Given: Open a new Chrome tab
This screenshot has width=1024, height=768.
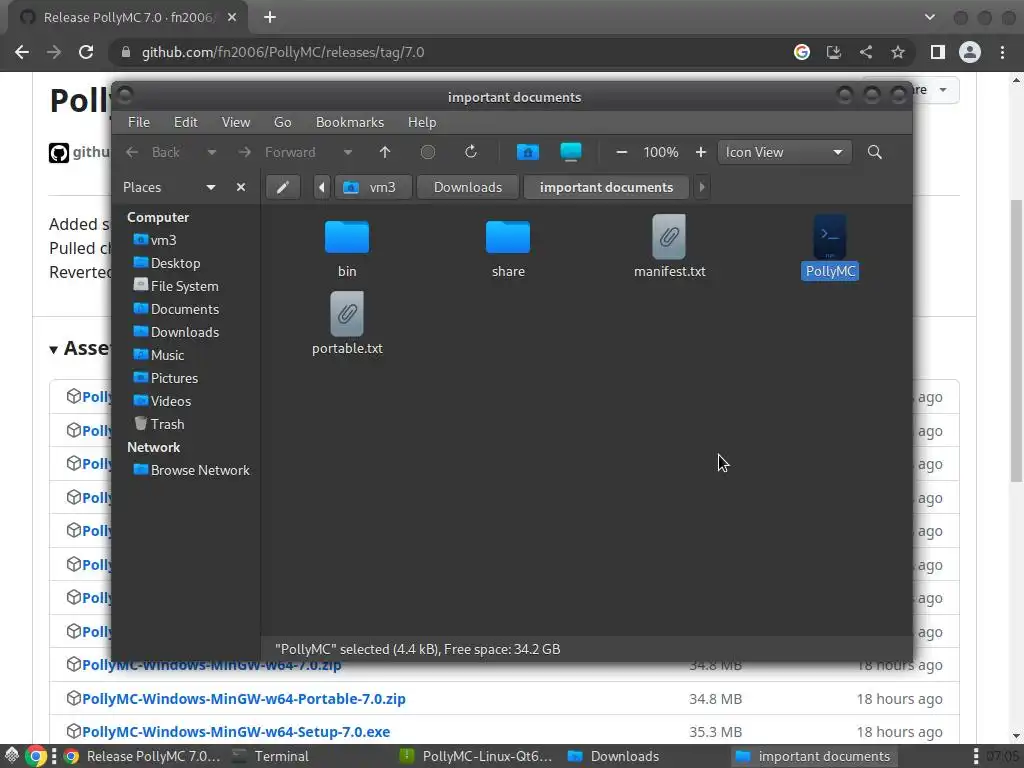Looking at the screenshot, I should (x=270, y=18).
